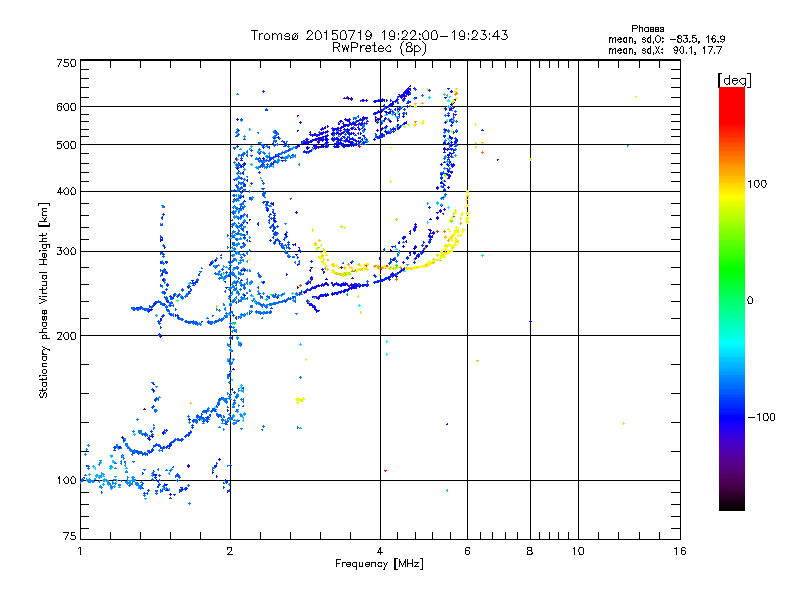Click the small yellow-green dot cluster near 150 km
Image resolution: width=800 pixels, height=600 pixels.
click(300, 399)
